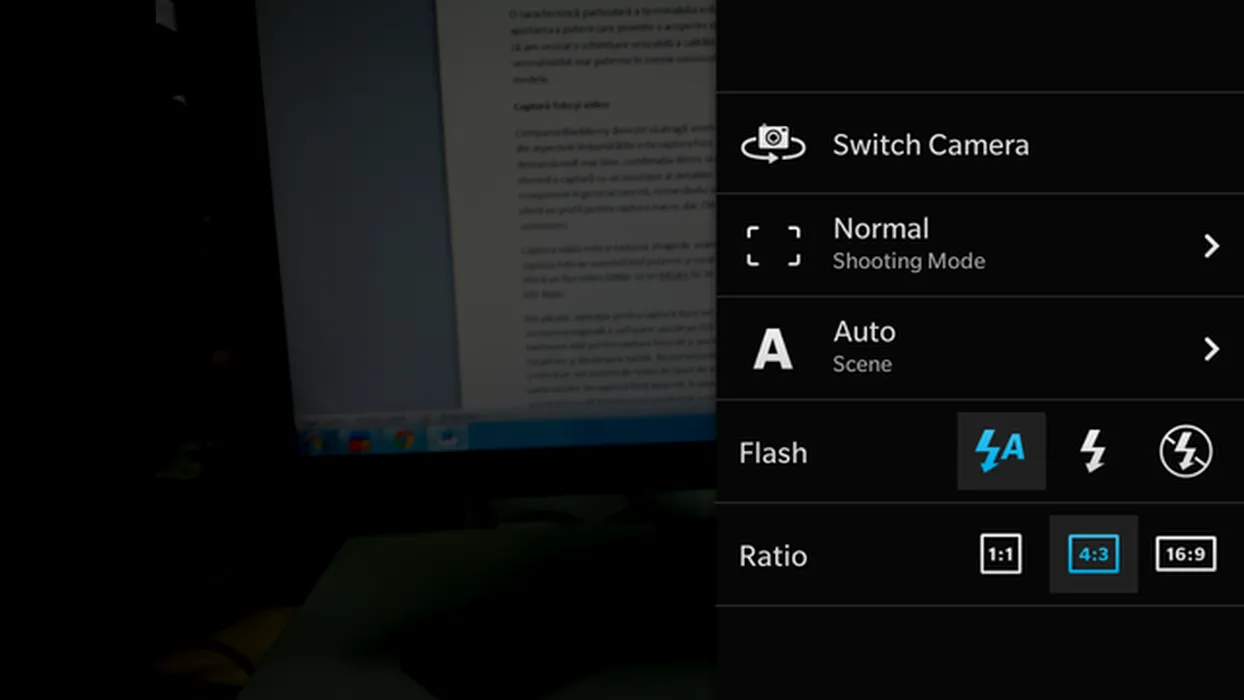Expand Shooting Mode using its chevron arrow
This screenshot has height=700, width=1244.
tap(1211, 246)
